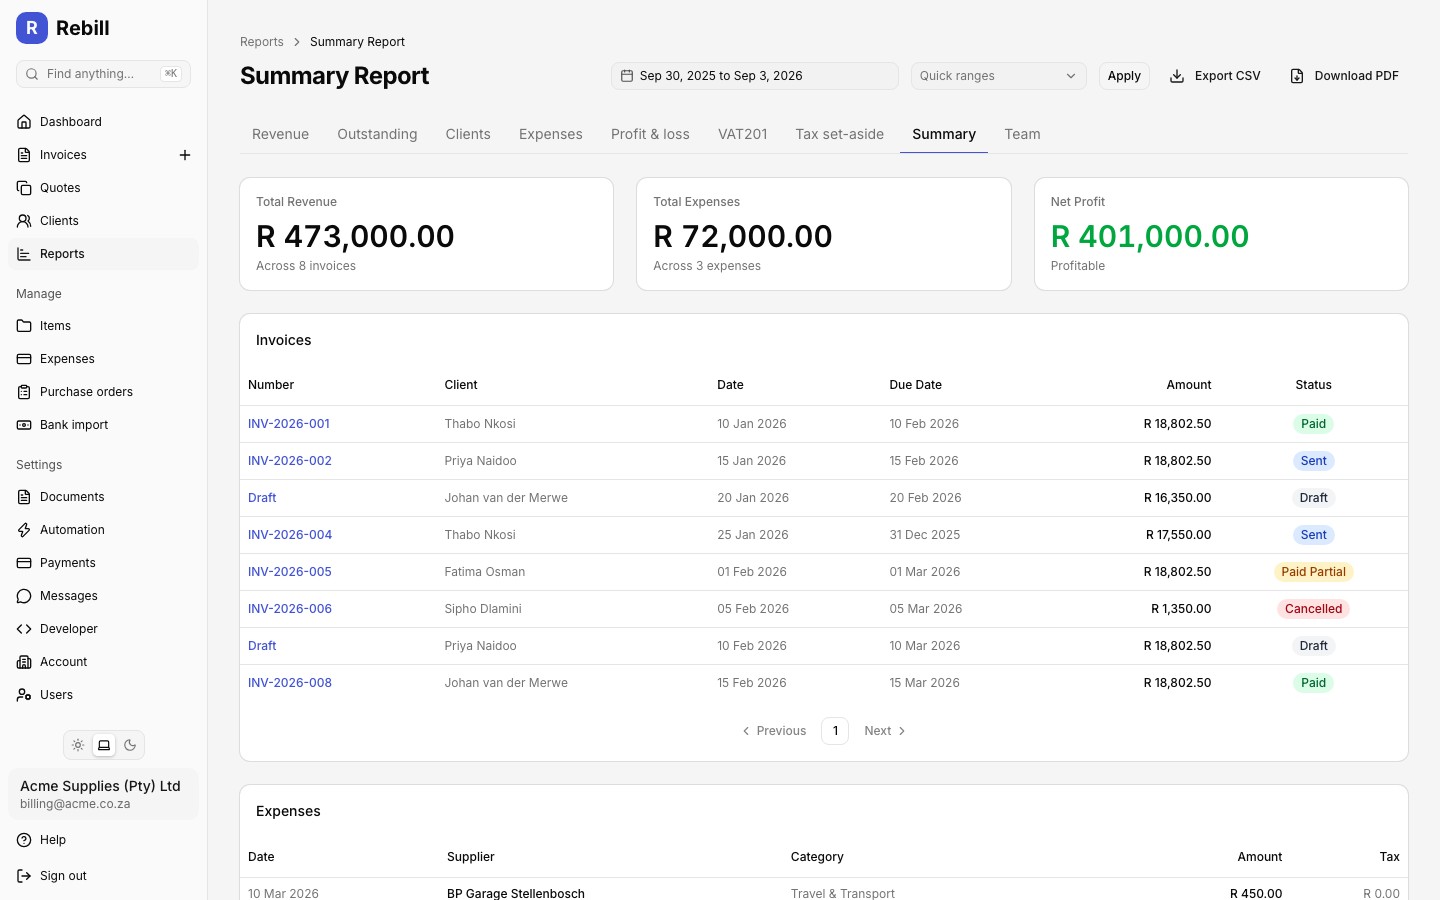Screen dimensions: 1440x900
Task: Open Automation settings
Action: pyautogui.click(x=103, y=530)
